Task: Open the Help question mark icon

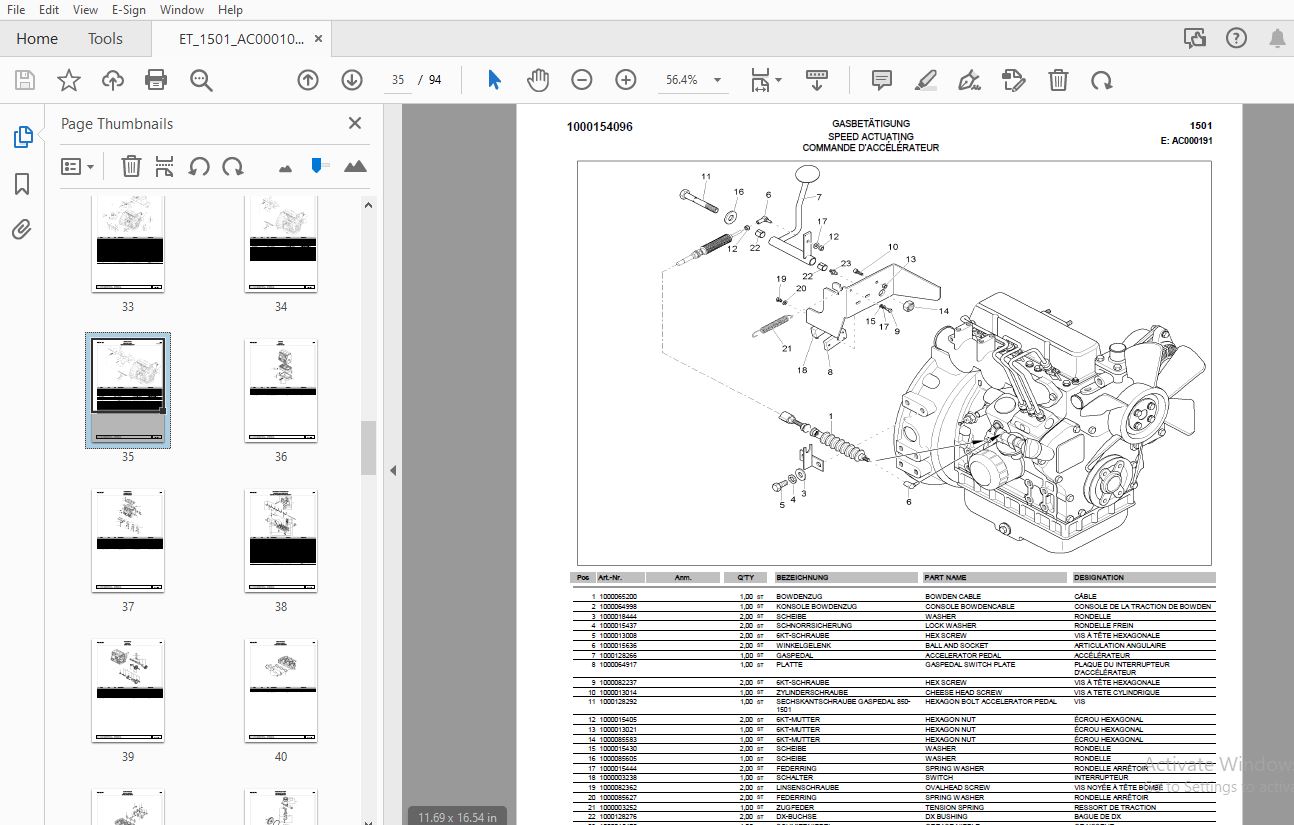Action: pos(1236,39)
